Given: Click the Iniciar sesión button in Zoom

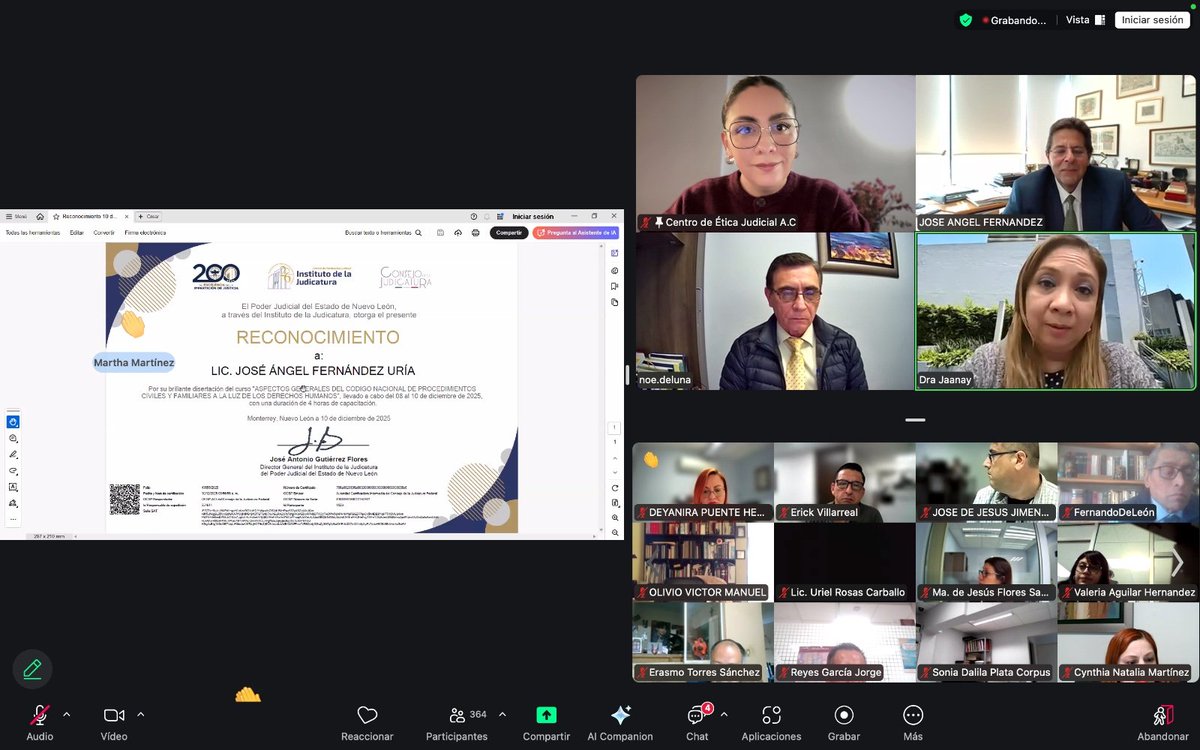Looking at the screenshot, I should 1152,20.
